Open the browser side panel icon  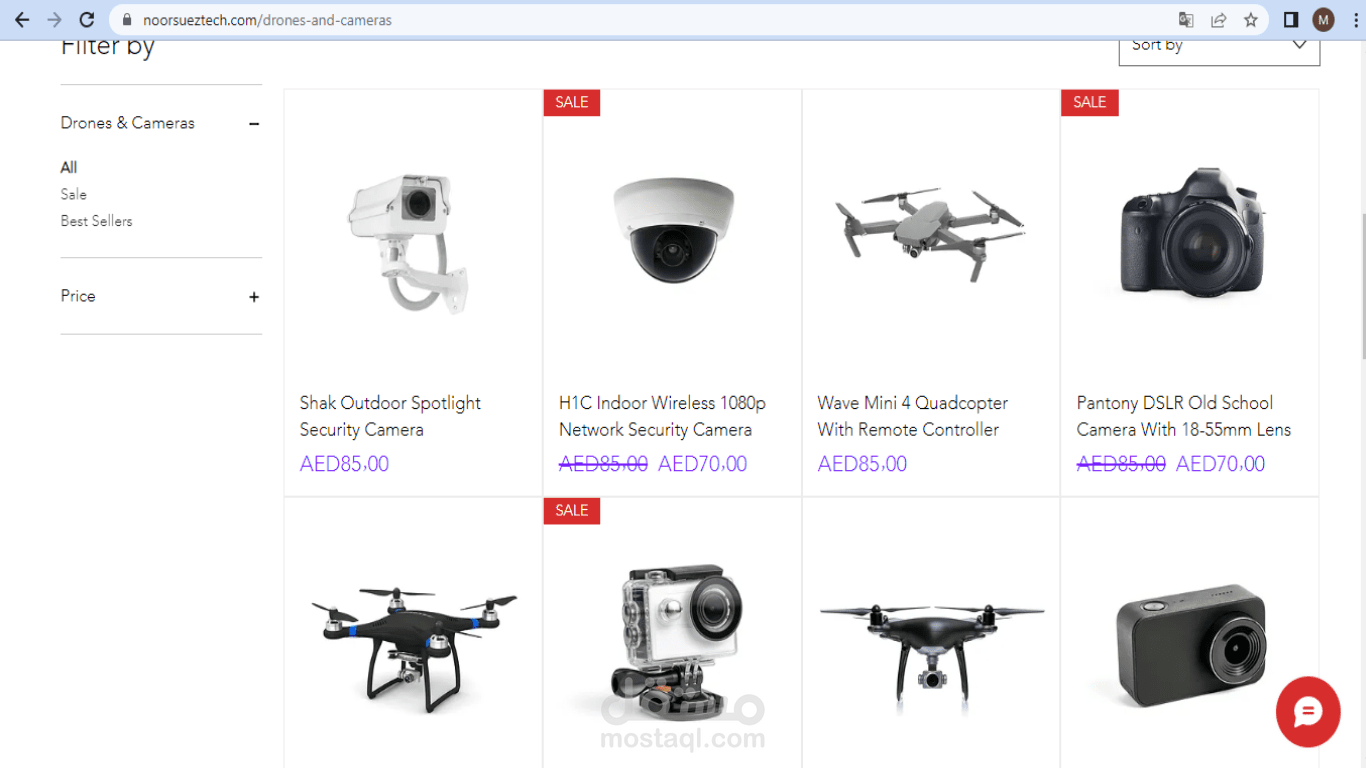pos(1291,20)
